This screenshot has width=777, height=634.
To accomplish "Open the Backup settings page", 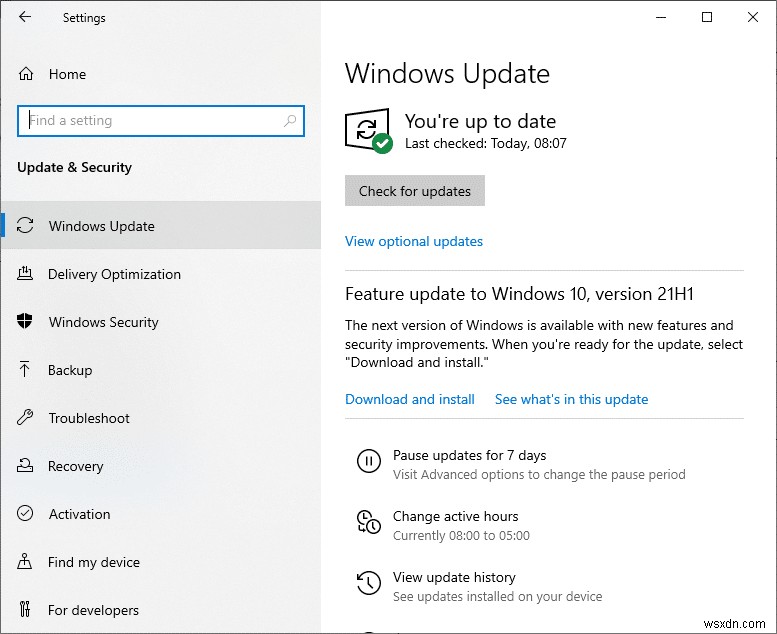I will click(70, 370).
